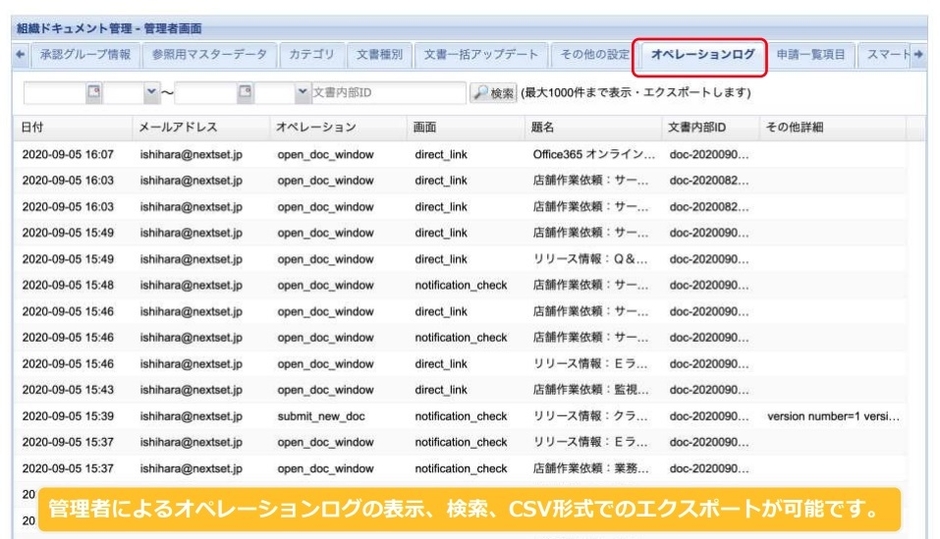Click the 文書内部ID column header
The width and height of the screenshot is (940, 539).
point(711,127)
